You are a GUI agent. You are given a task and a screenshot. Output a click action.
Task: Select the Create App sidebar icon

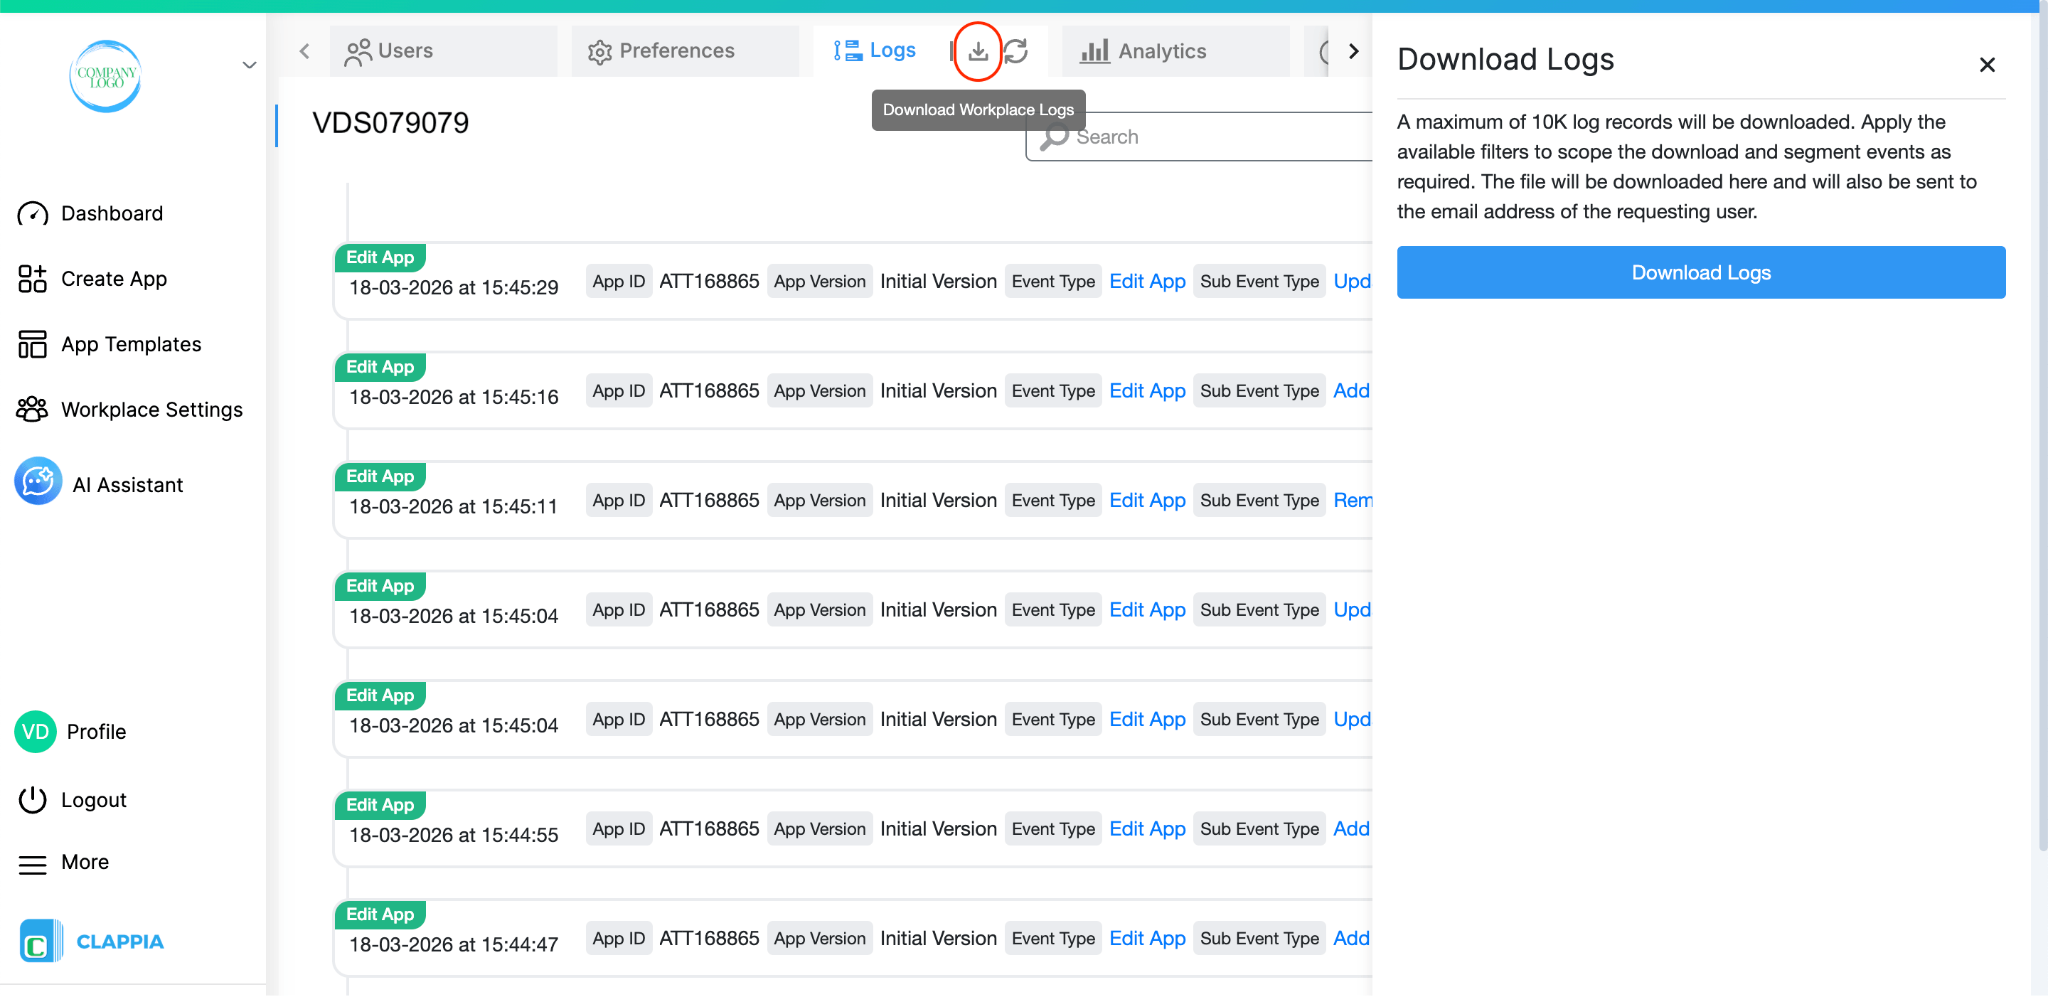click(x=31, y=279)
